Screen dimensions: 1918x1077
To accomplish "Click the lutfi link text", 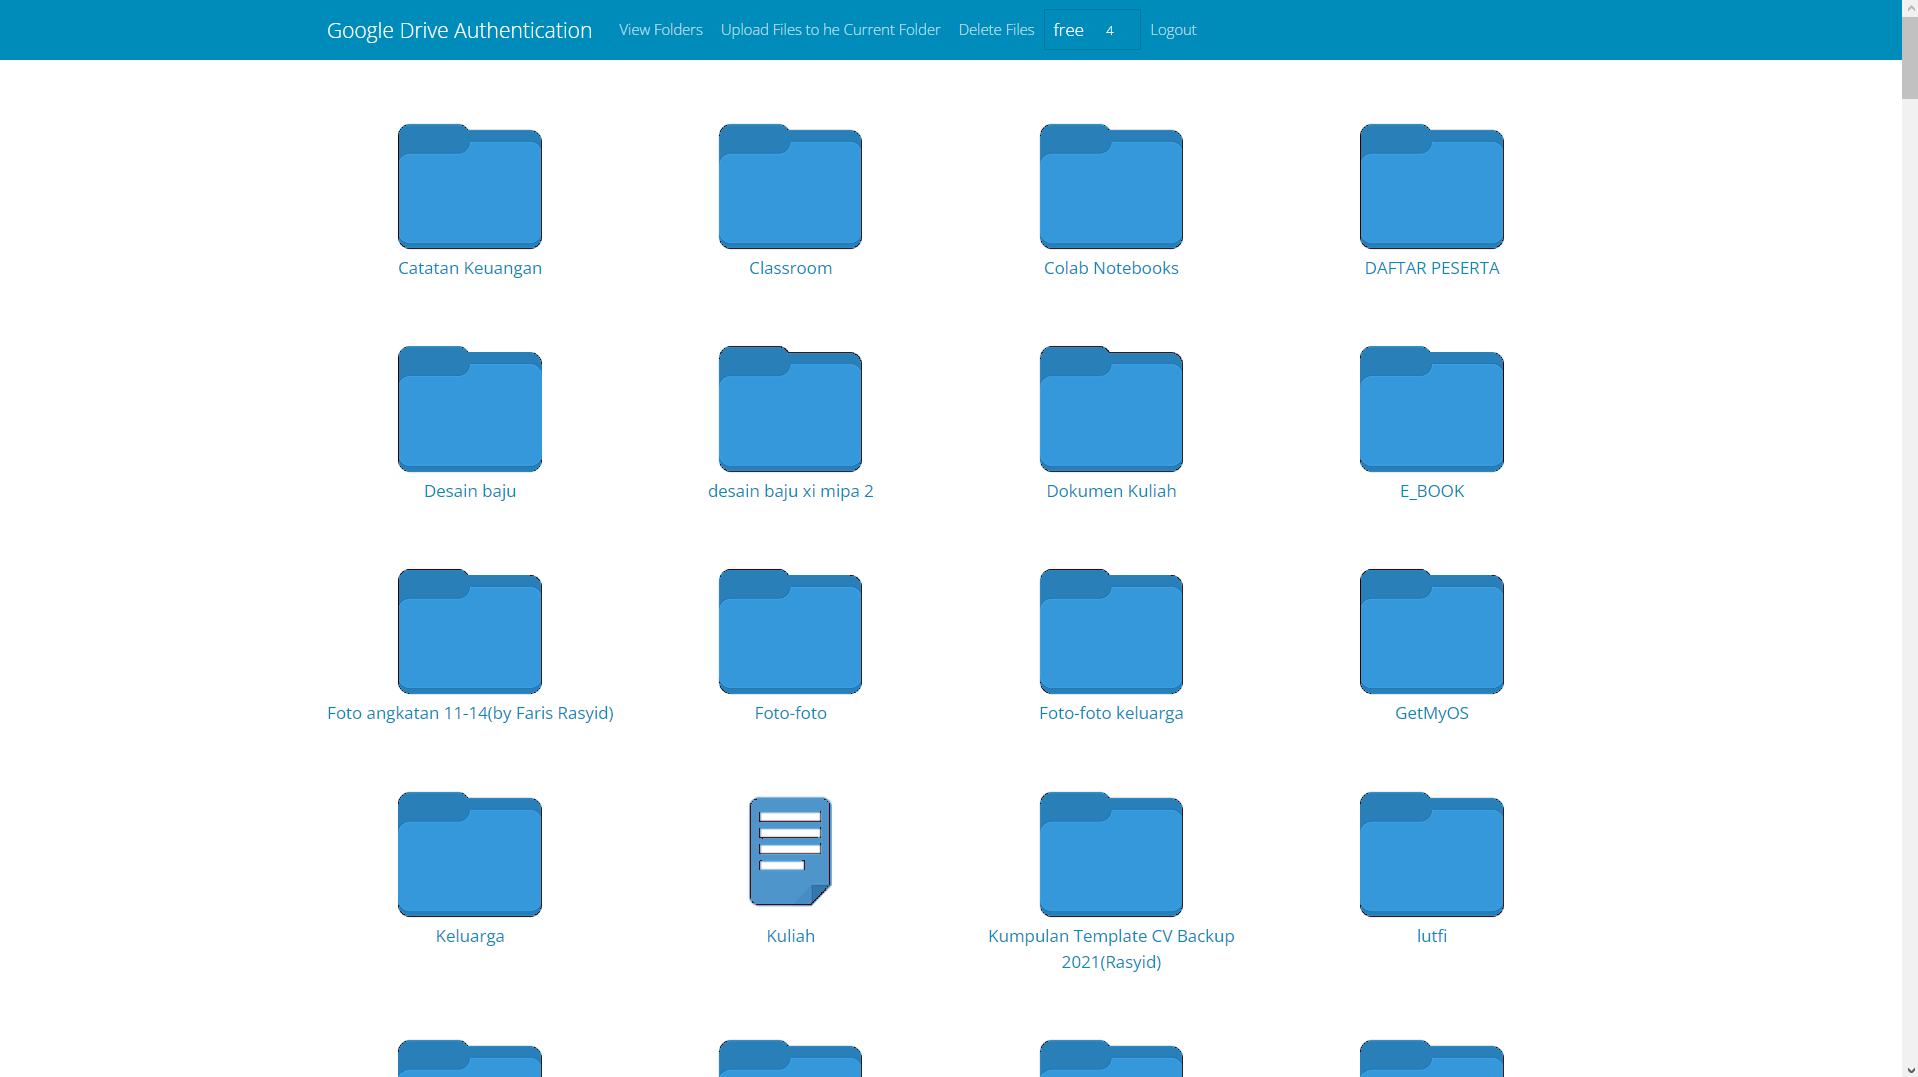I will [x=1432, y=936].
